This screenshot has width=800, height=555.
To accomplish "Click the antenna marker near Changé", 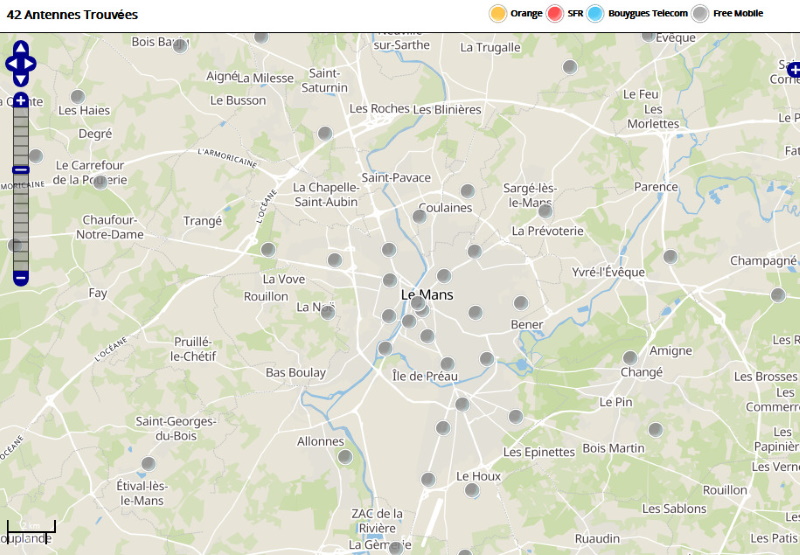I will 630,358.
